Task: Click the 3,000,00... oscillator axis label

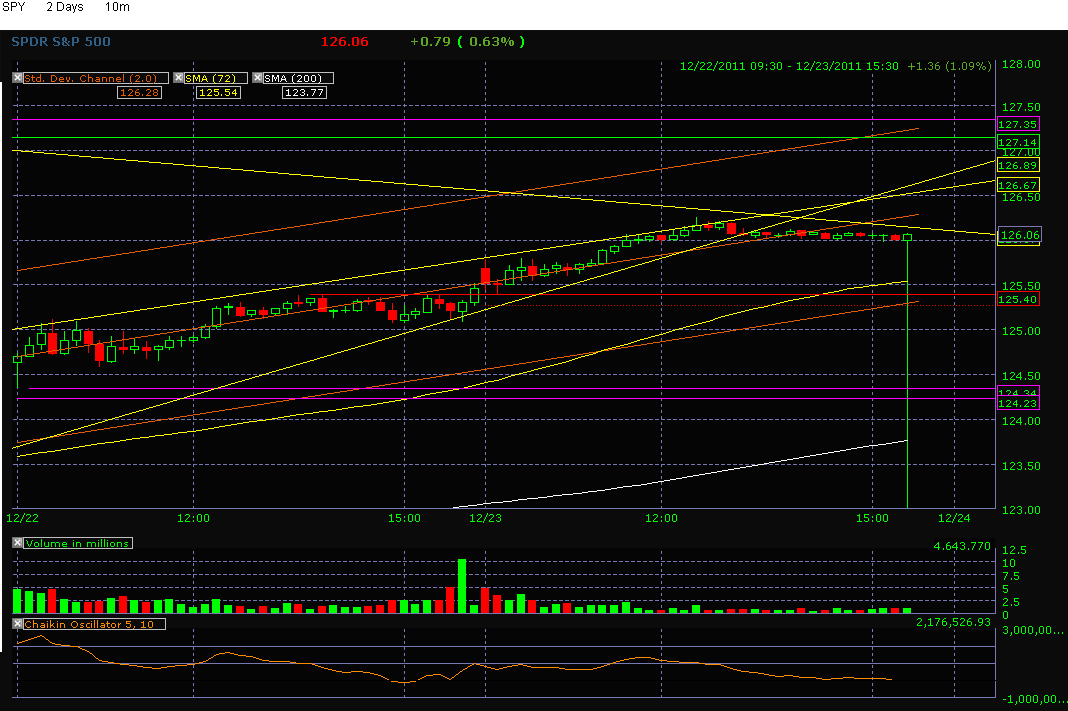Action: (1032, 631)
